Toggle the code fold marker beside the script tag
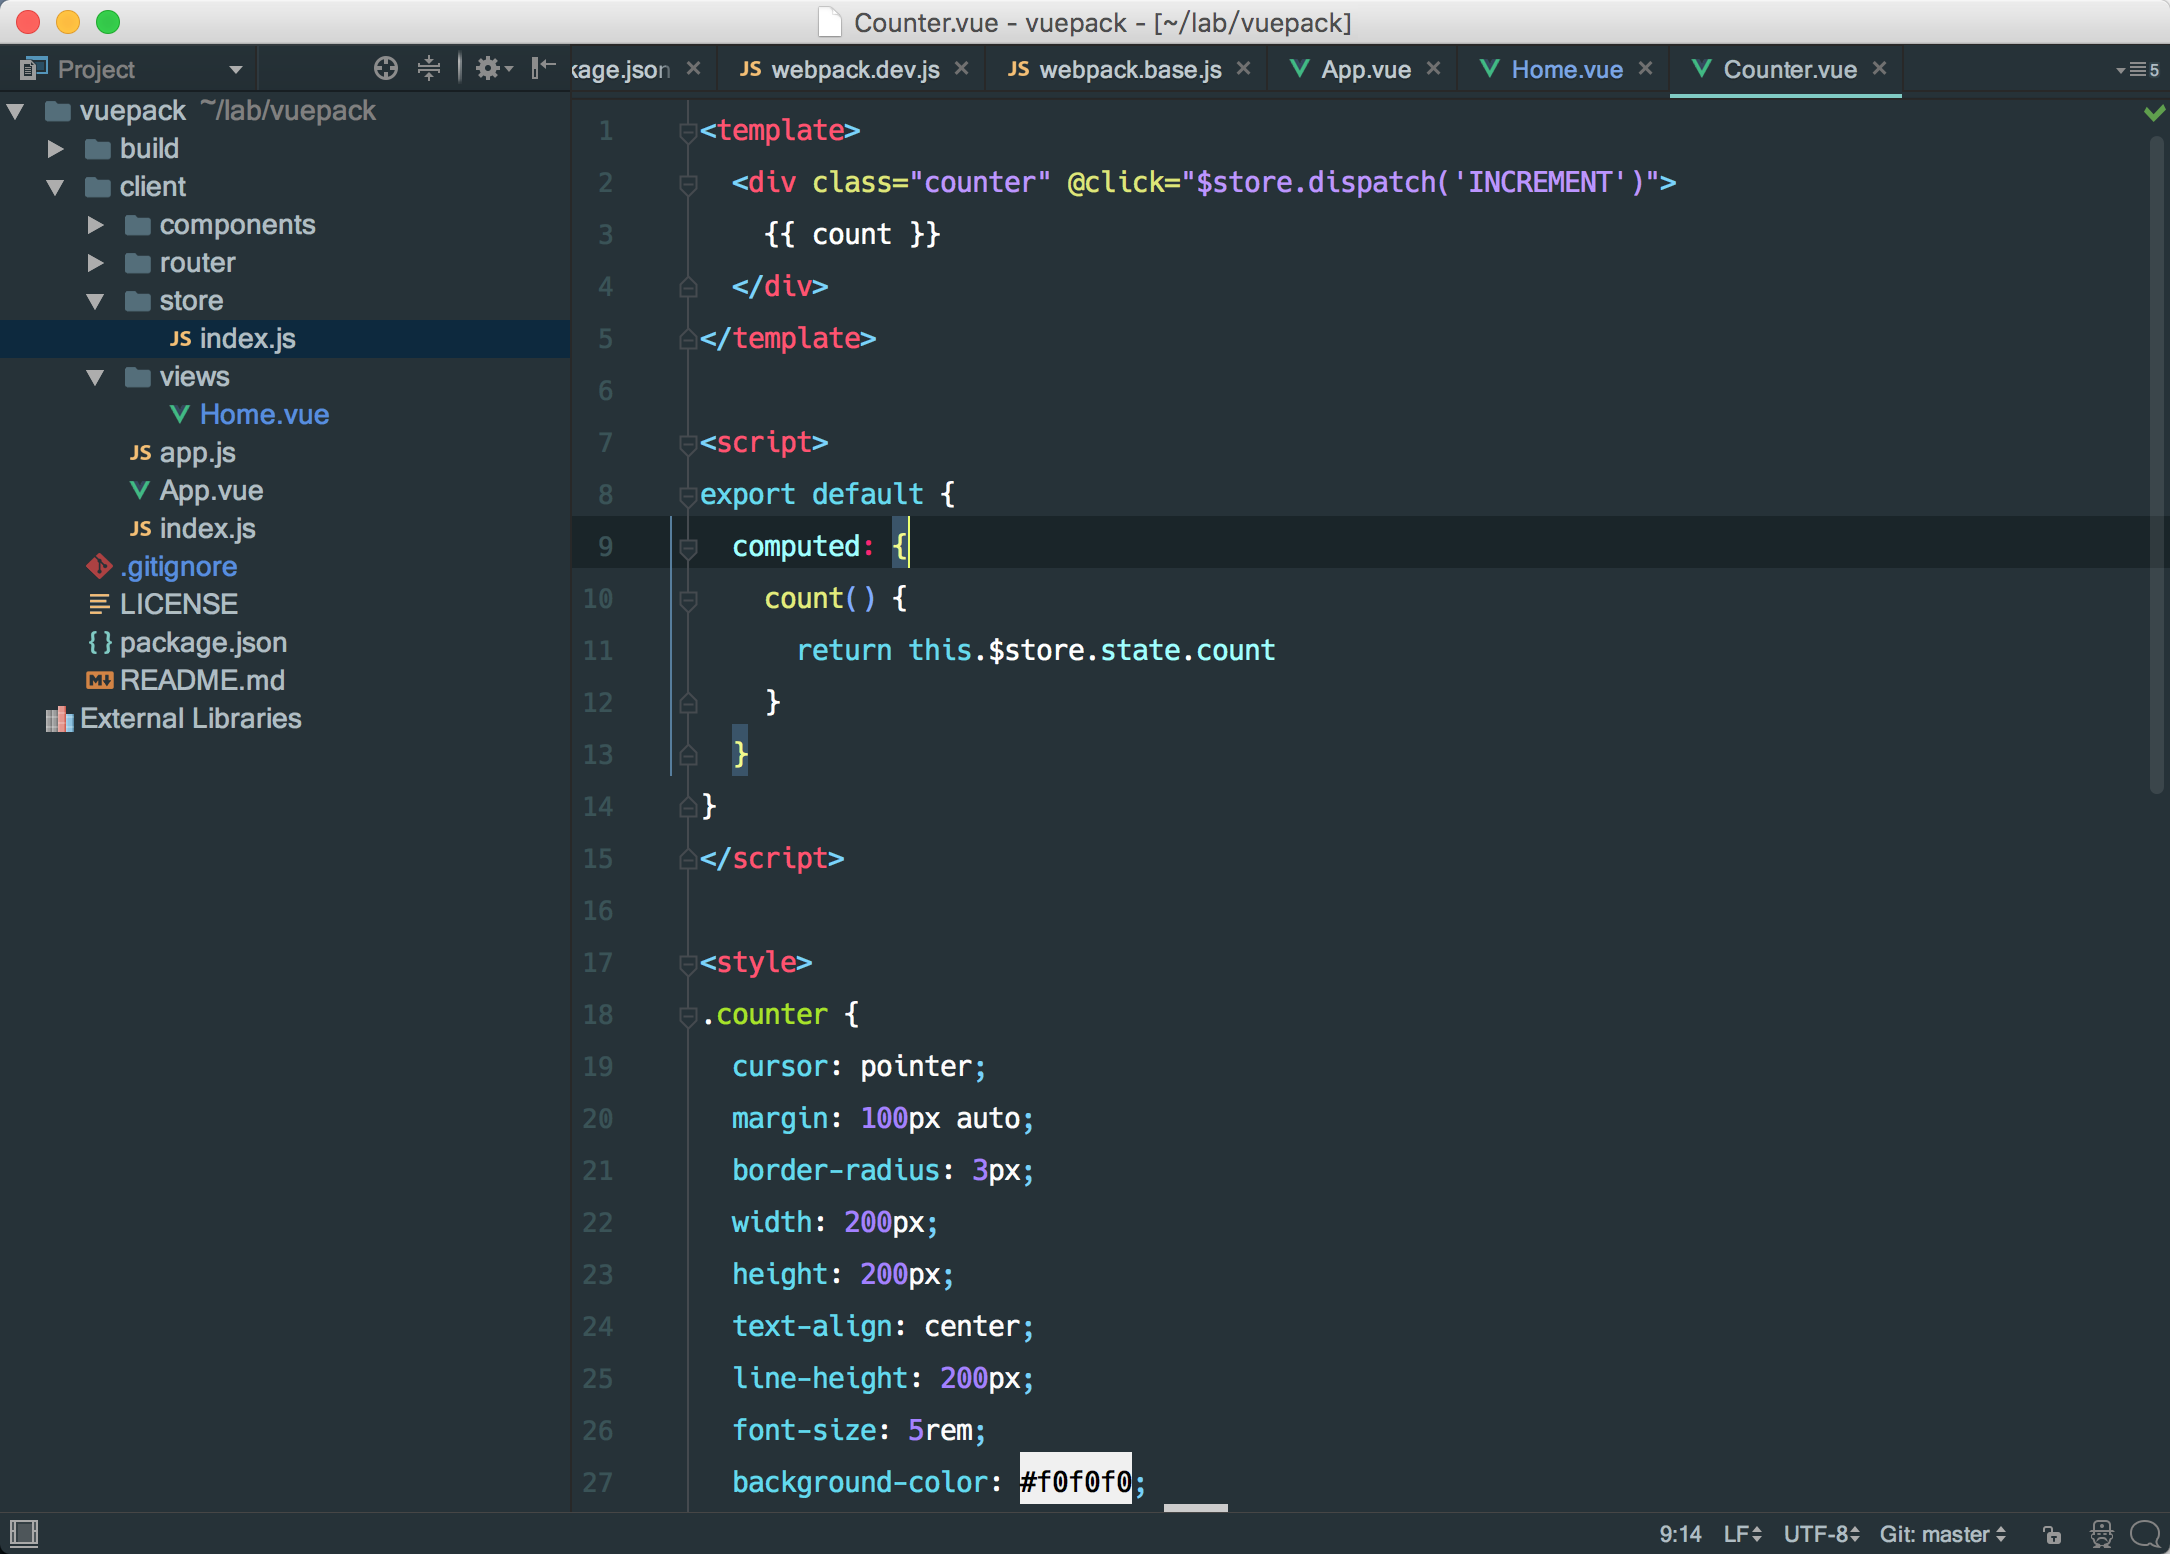Image resolution: width=2170 pixels, height=1554 pixels. 688,443
